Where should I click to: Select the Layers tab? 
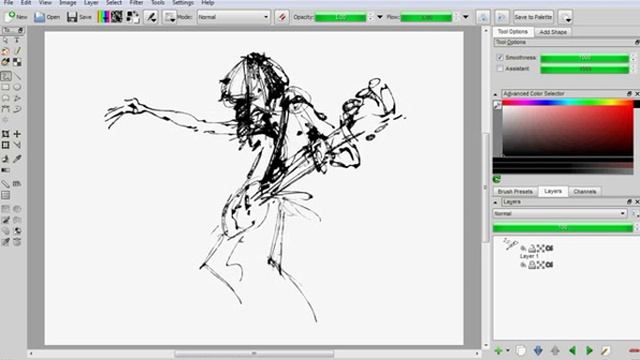pos(553,191)
